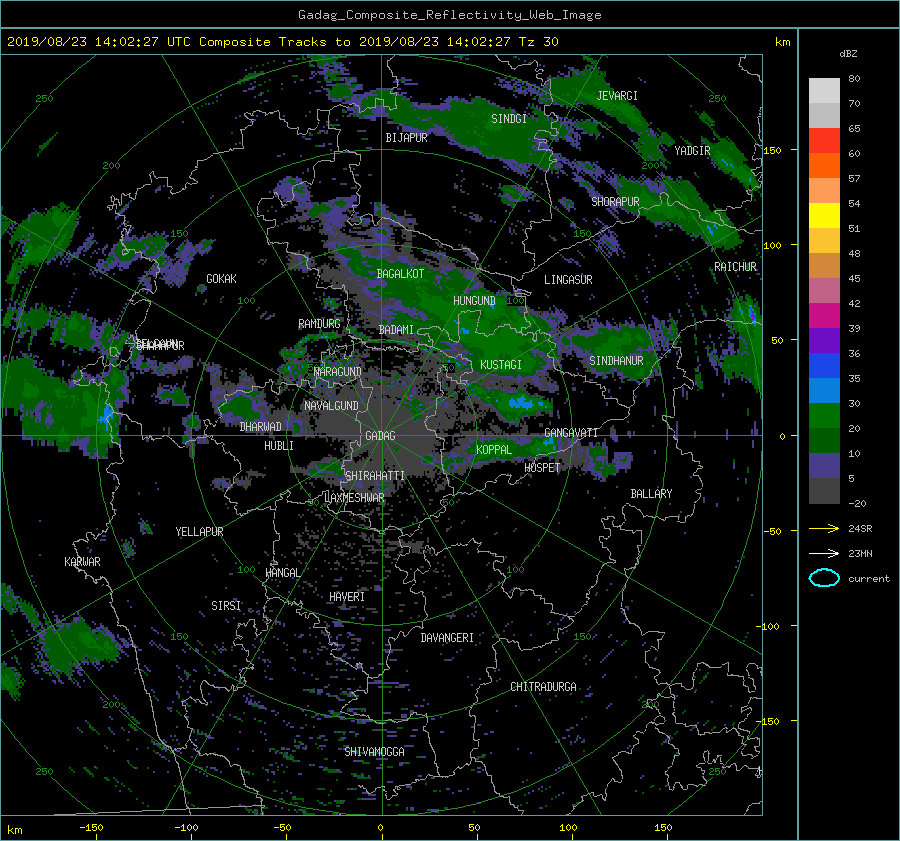This screenshot has width=900, height=841.
Task: Click the magenta storm core east of Raichur
Action: [752, 313]
